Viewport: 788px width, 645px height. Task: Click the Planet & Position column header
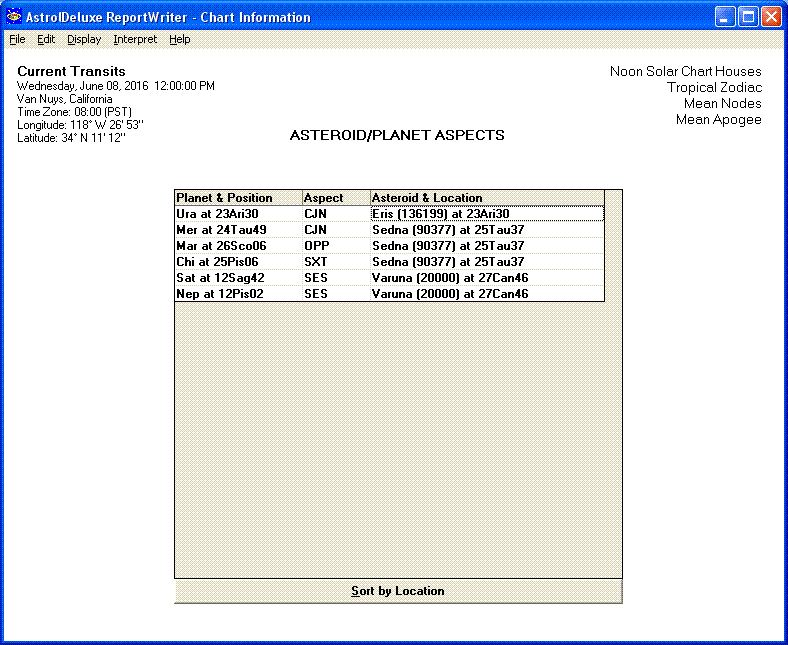[238, 198]
